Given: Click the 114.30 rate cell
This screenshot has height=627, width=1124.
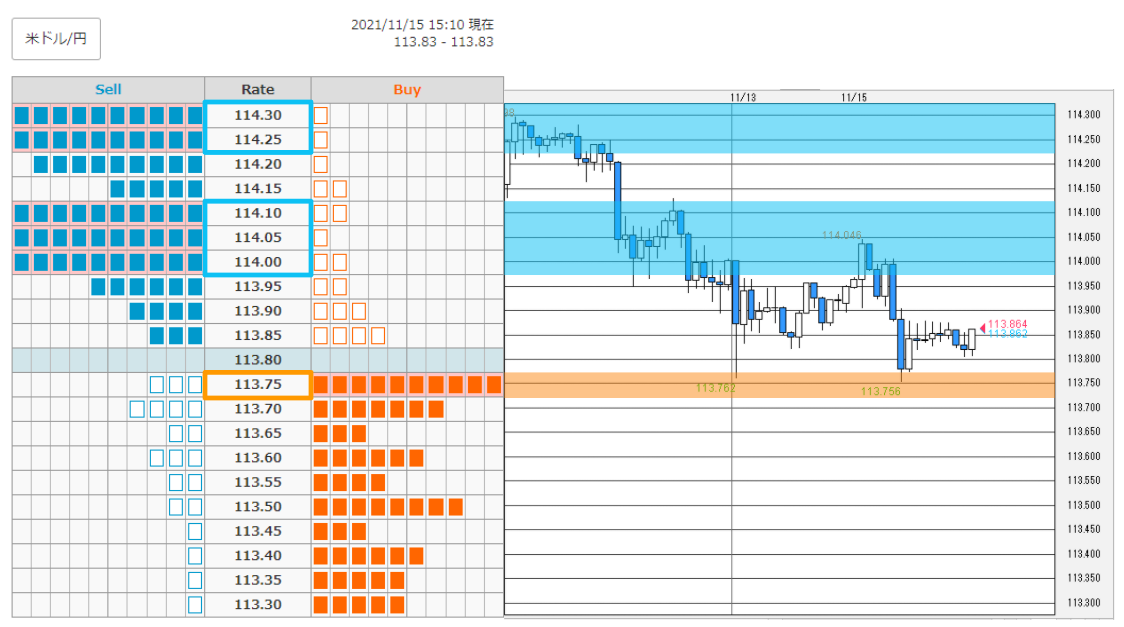Looking at the screenshot, I should [258, 115].
